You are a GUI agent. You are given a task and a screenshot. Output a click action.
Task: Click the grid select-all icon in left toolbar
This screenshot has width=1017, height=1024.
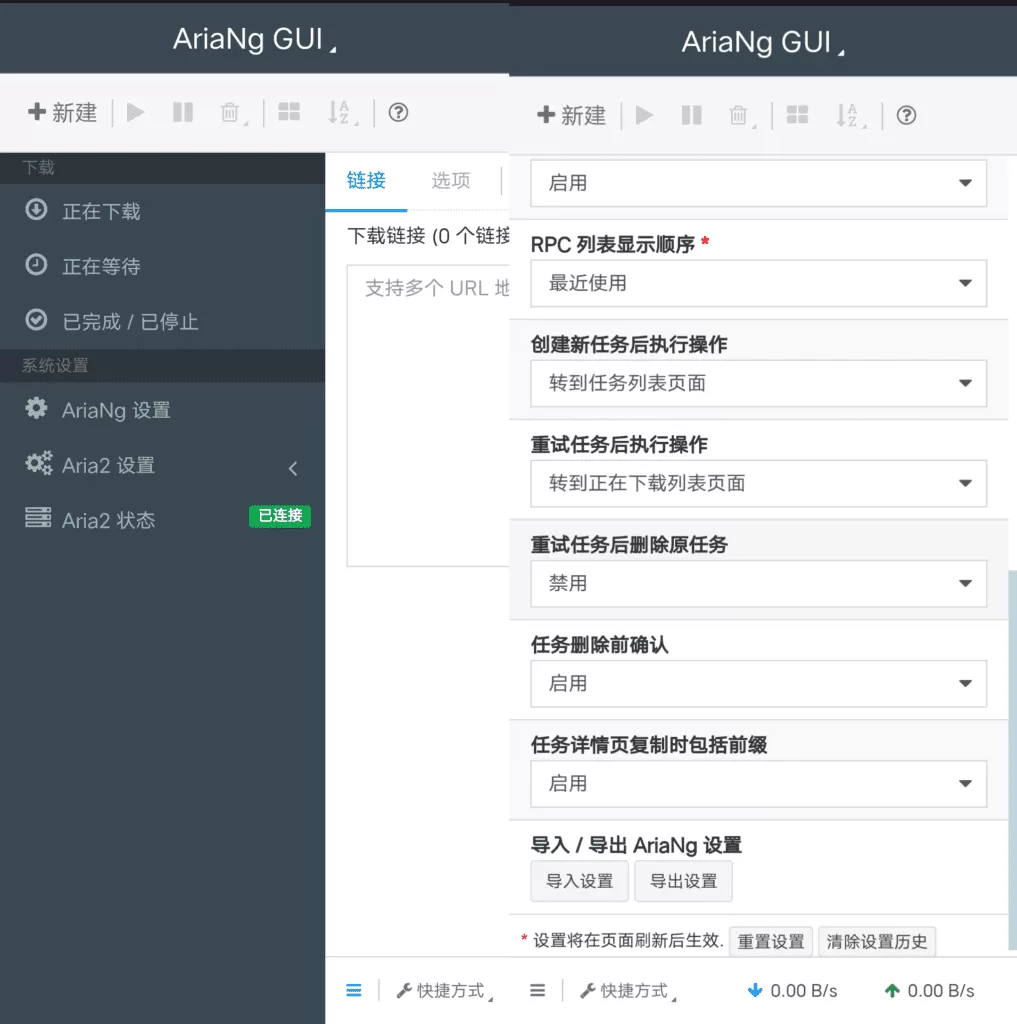click(289, 112)
